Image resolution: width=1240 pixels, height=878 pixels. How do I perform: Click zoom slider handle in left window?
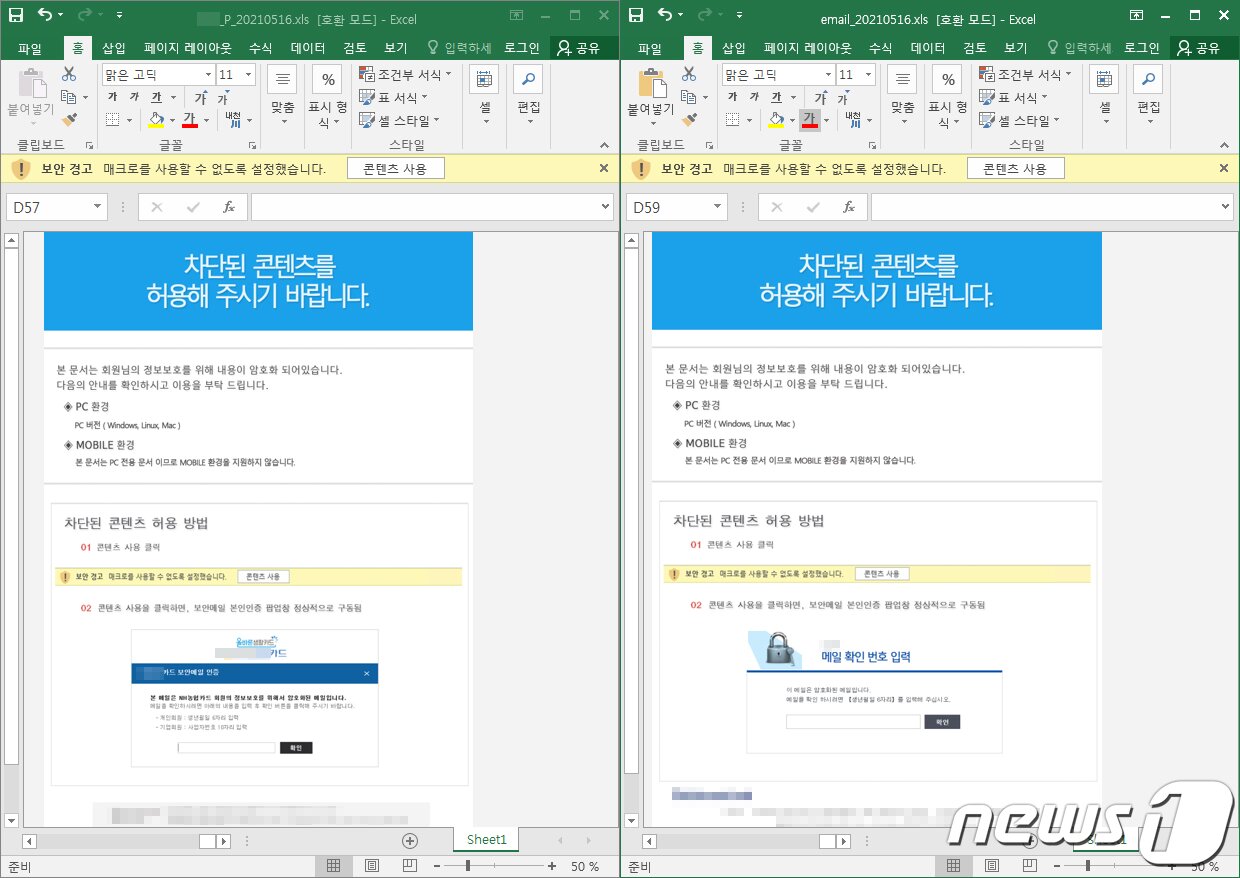469,866
